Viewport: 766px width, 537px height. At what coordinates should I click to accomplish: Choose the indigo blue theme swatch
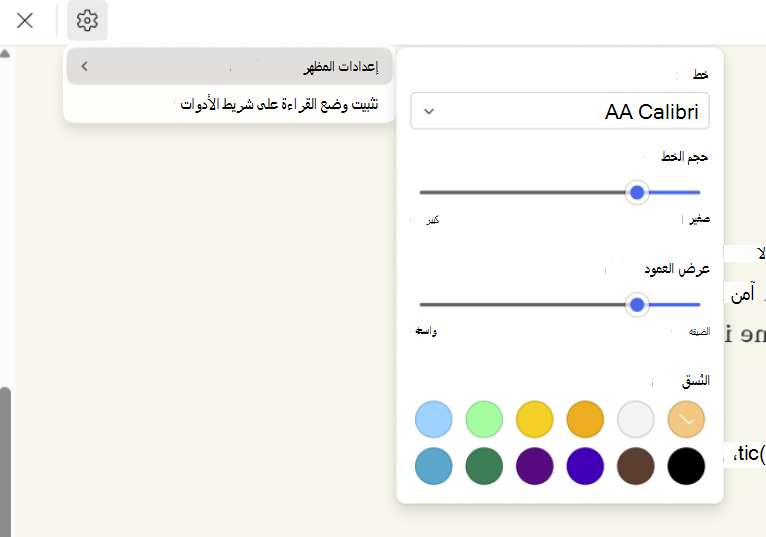(585, 466)
